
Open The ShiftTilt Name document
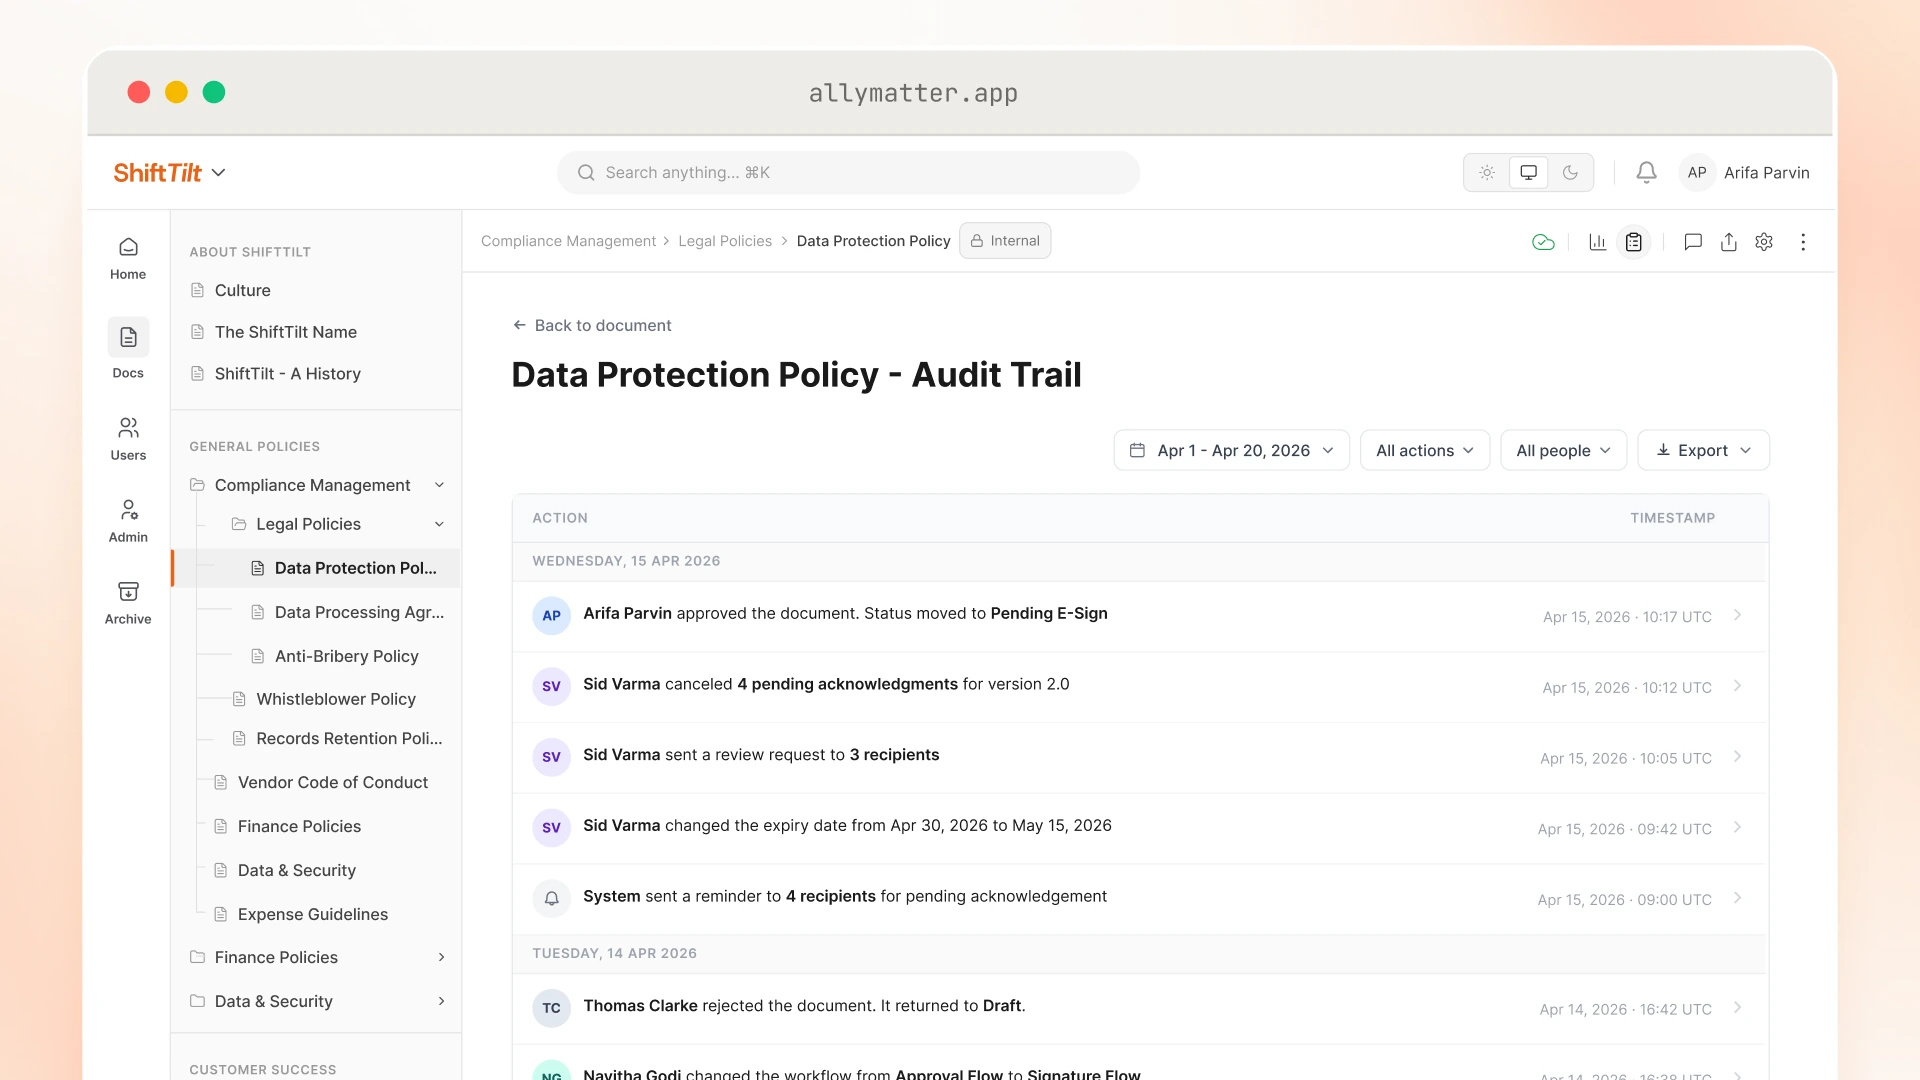click(x=285, y=332)
